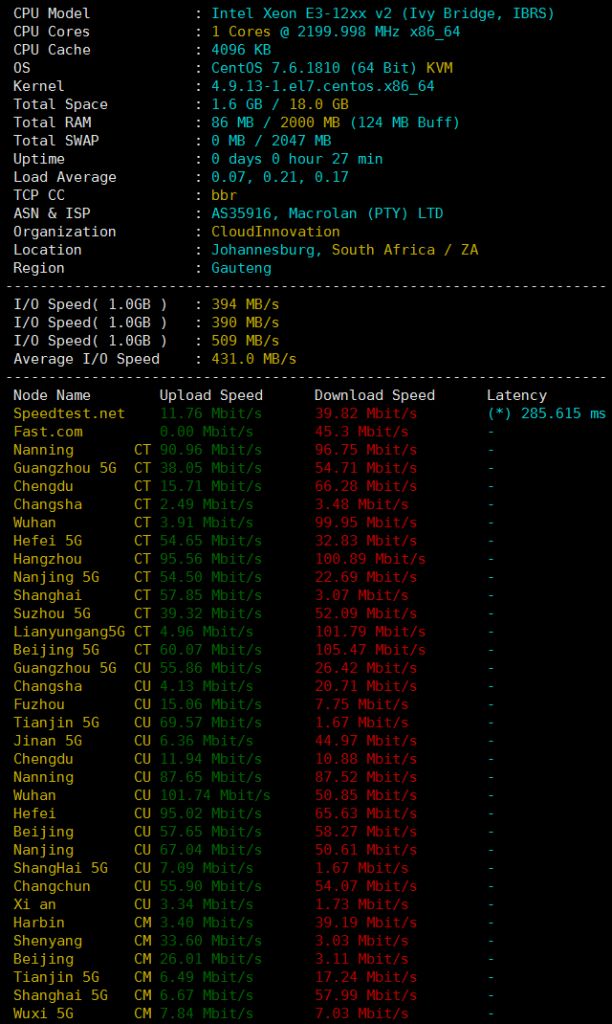Click the Region value Gauteng
This screenshot has width=612, height=1024.
(x=241, y=268)
